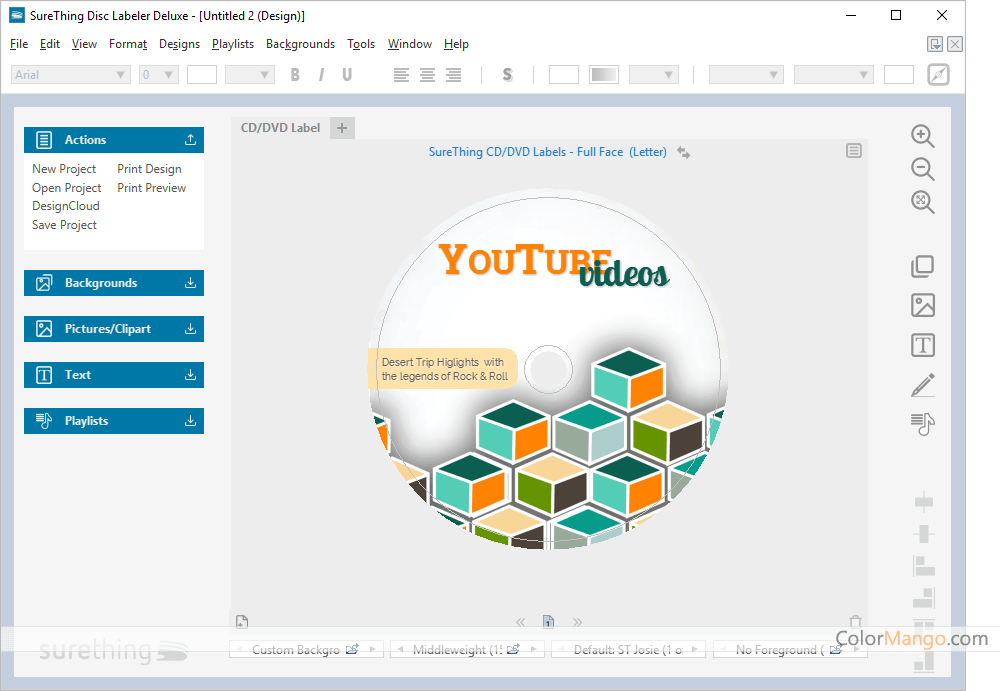Select the CD/DVD Label tab
The width and height of the screenshot is (1000, 691).
click(x=280, y=128)
